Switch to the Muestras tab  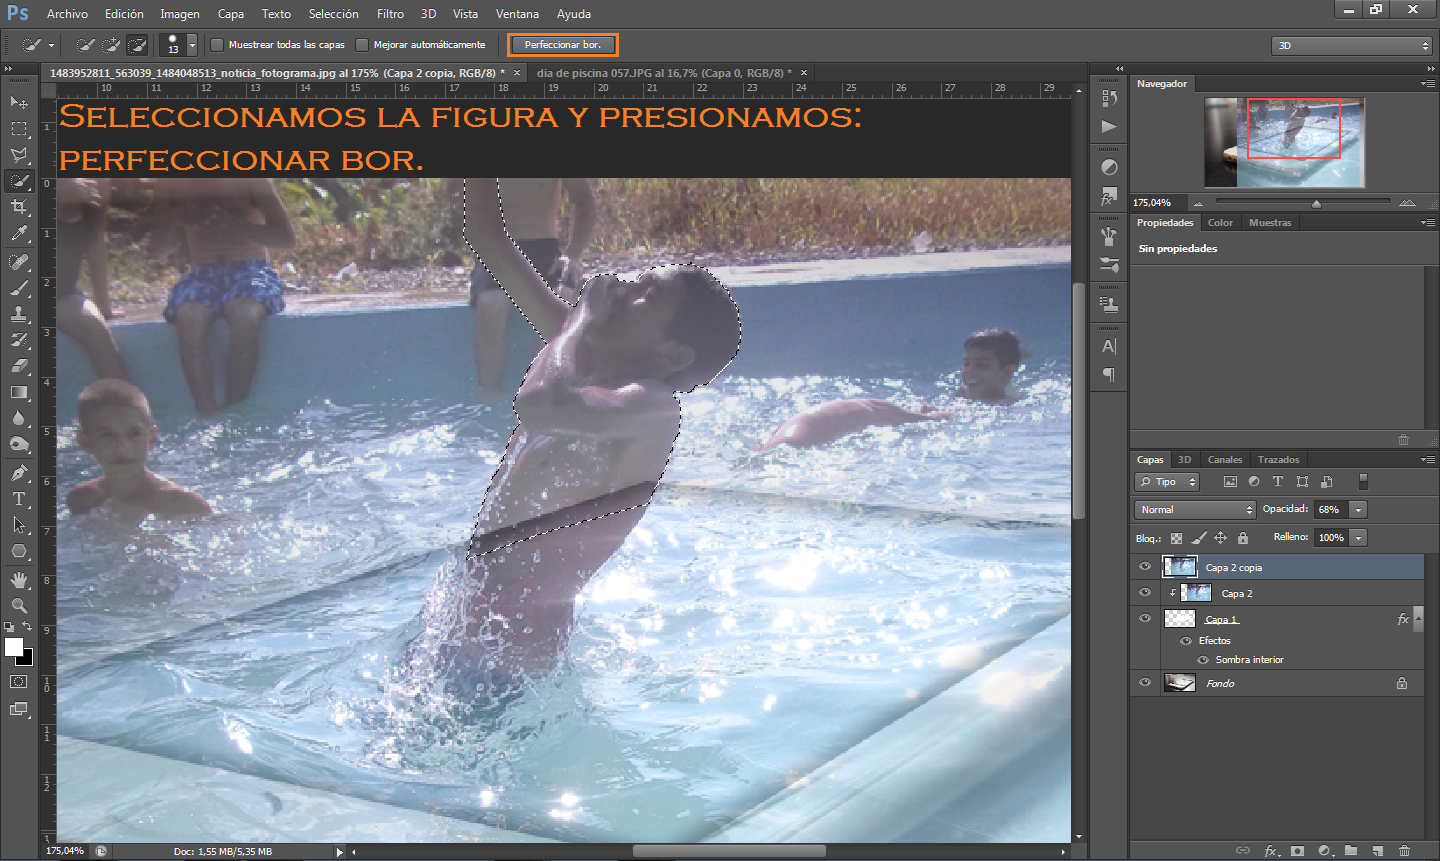(1270, 223)
